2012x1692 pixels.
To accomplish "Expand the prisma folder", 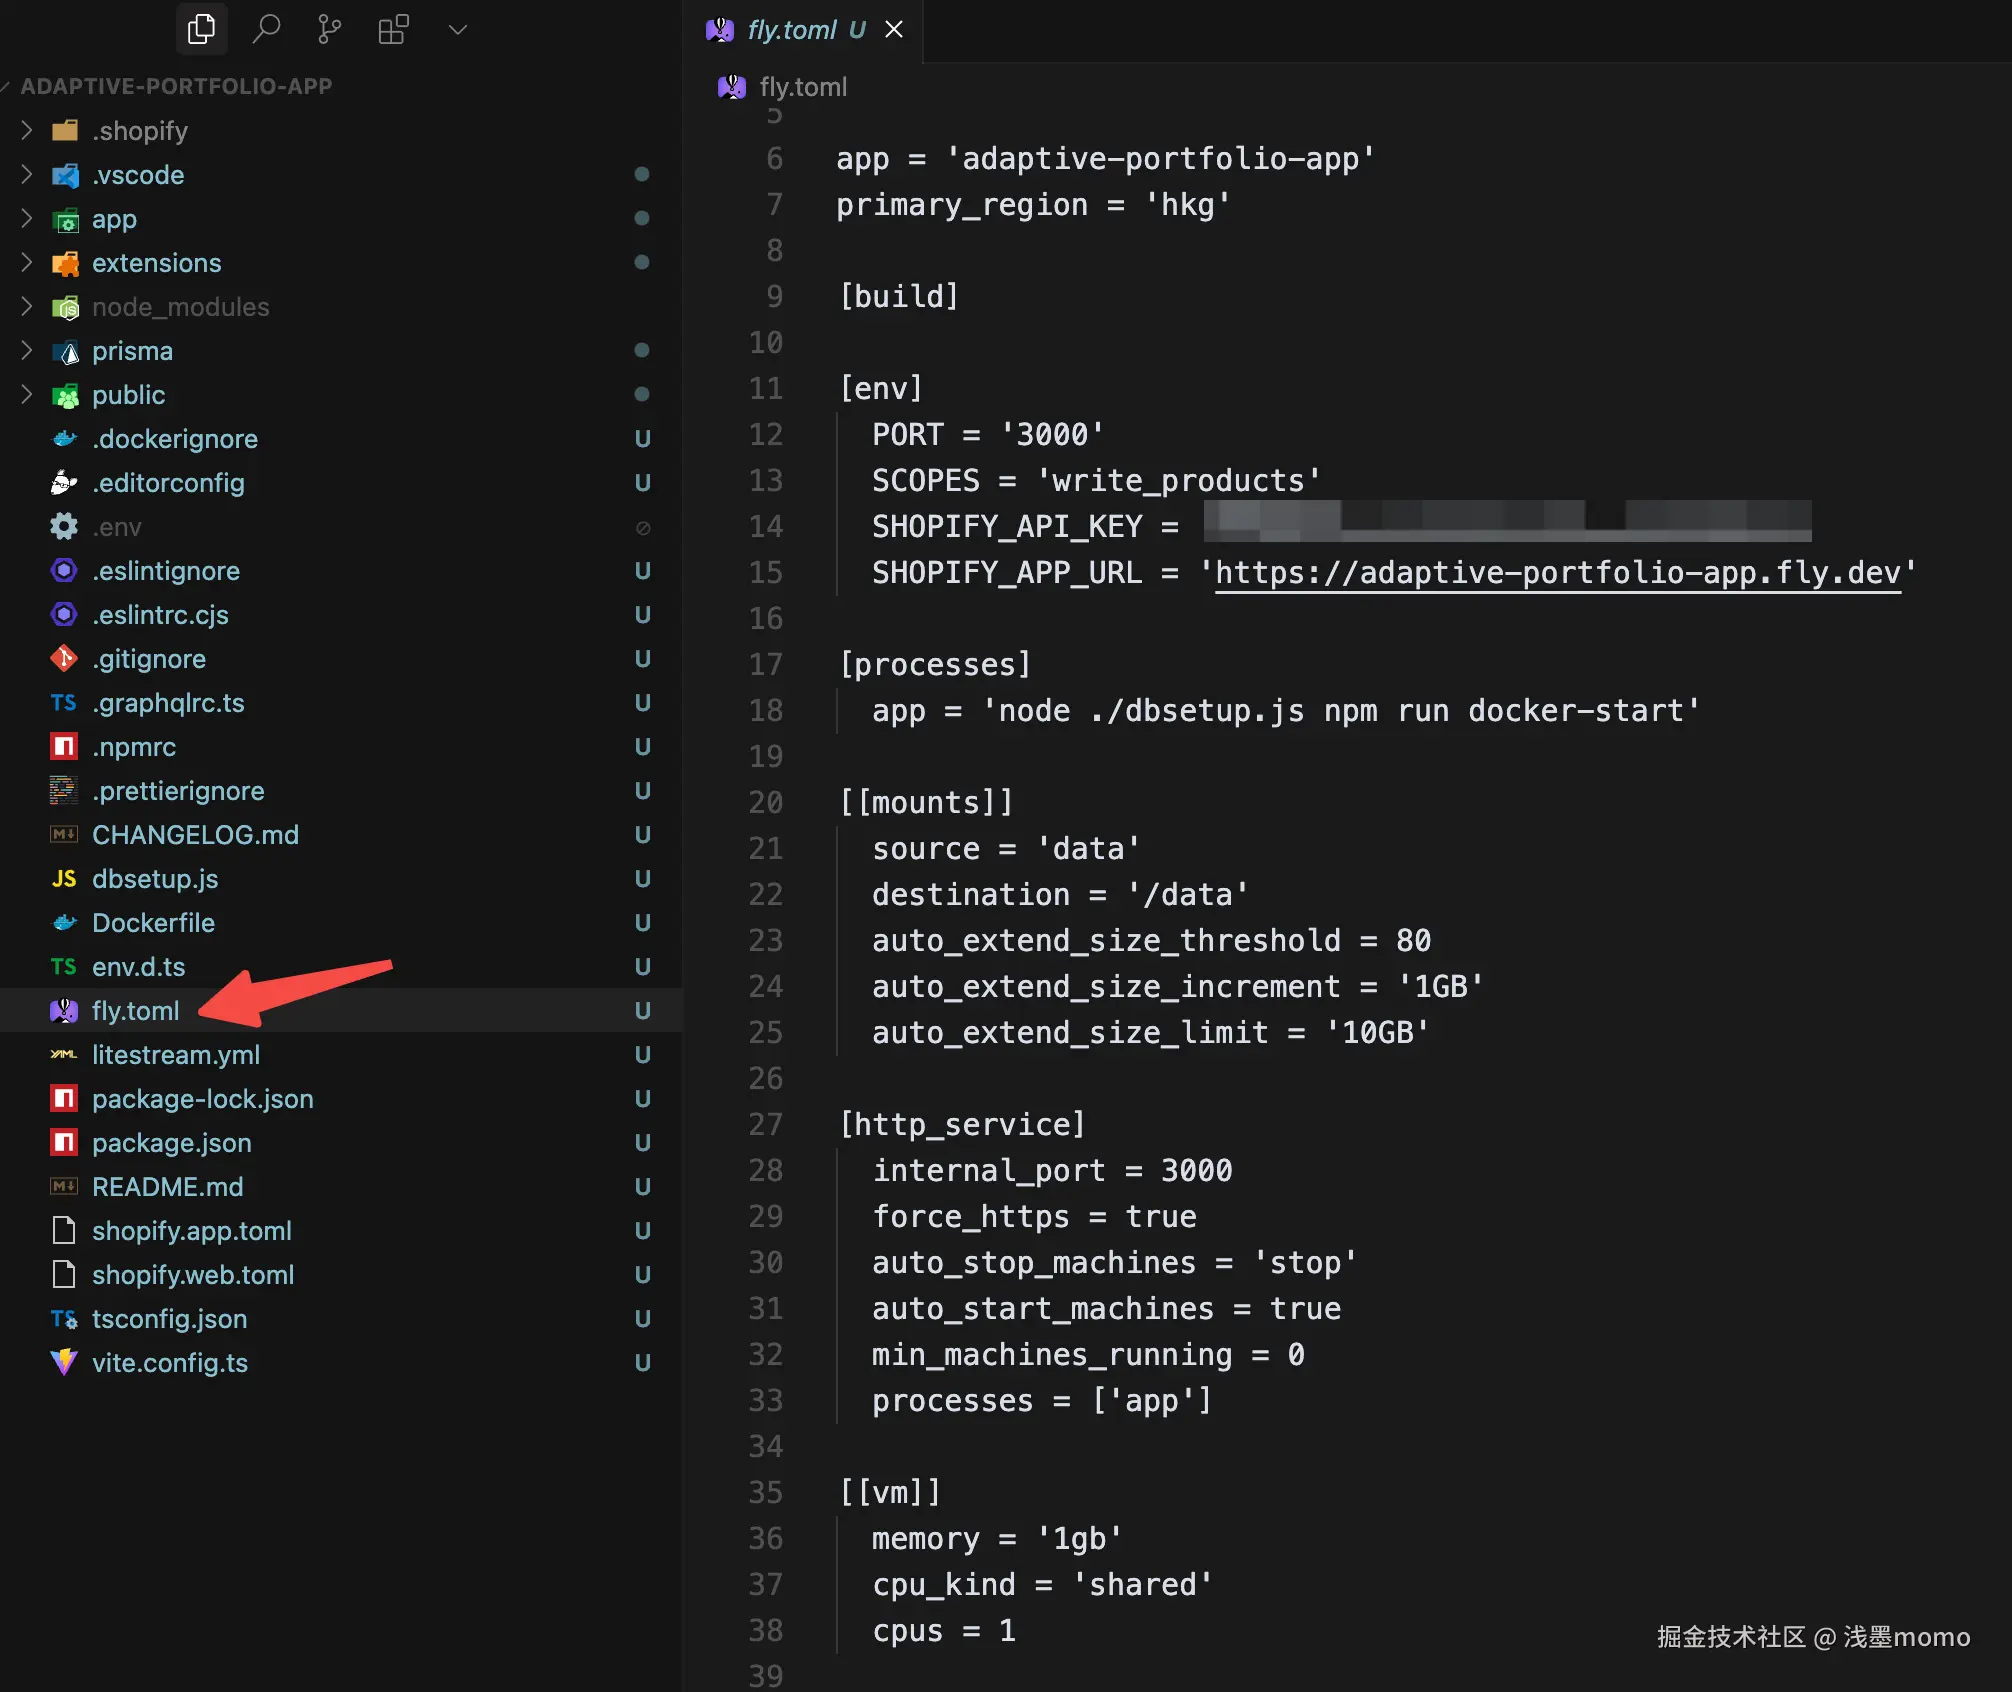I will point(27,350).
